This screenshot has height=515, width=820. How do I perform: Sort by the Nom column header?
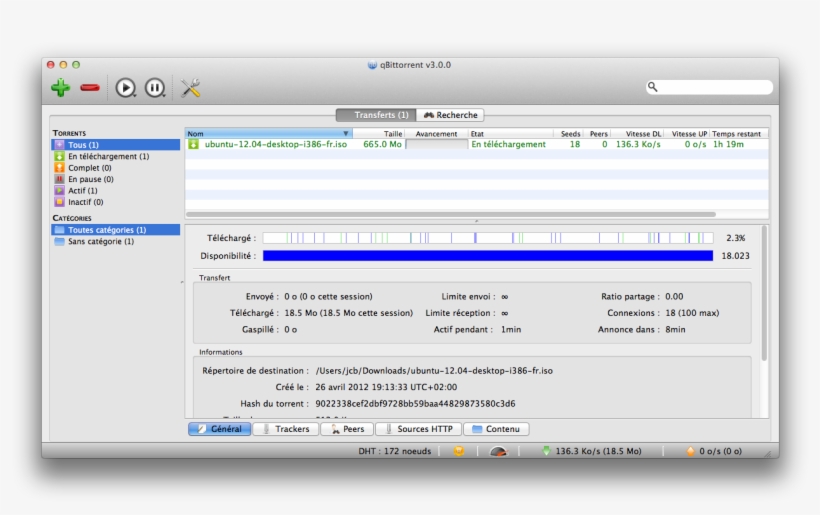269,134
